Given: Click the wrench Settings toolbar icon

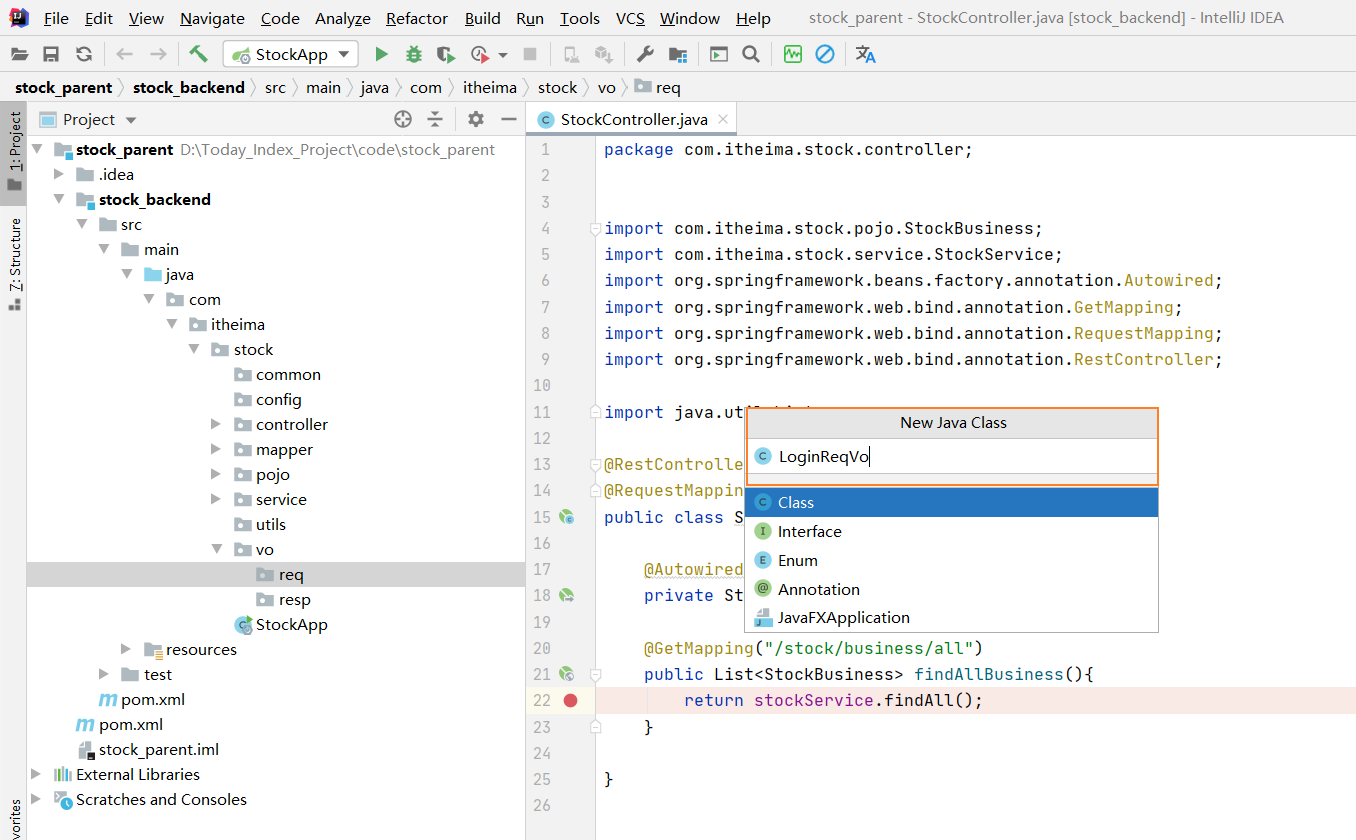Looking at the screenshot, I should (645, 54).
